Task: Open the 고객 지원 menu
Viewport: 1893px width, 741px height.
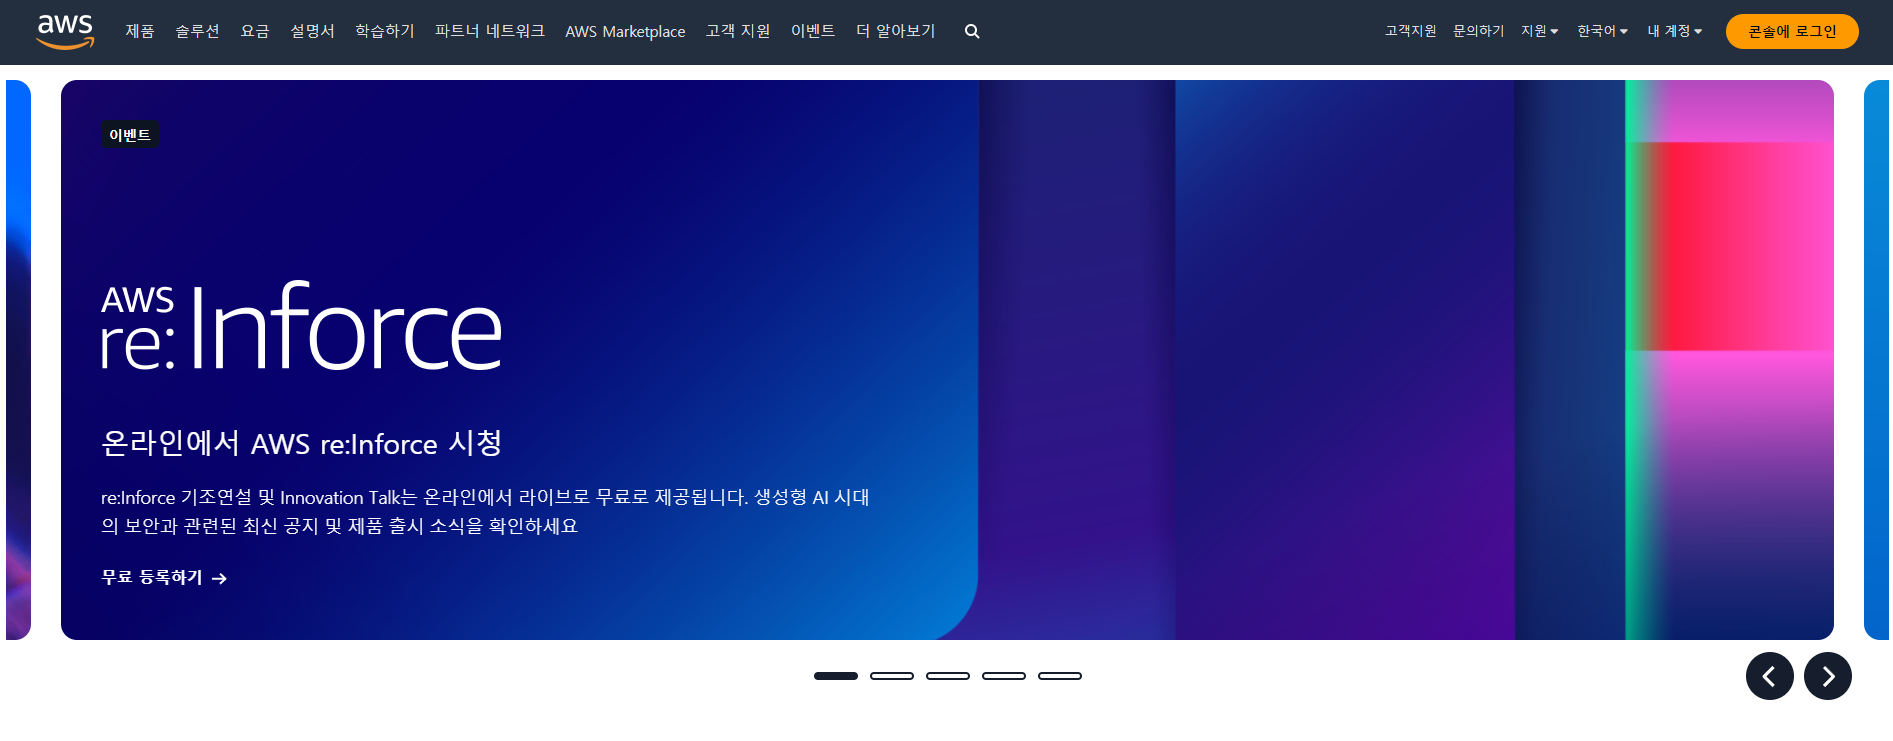Action: 738,32
